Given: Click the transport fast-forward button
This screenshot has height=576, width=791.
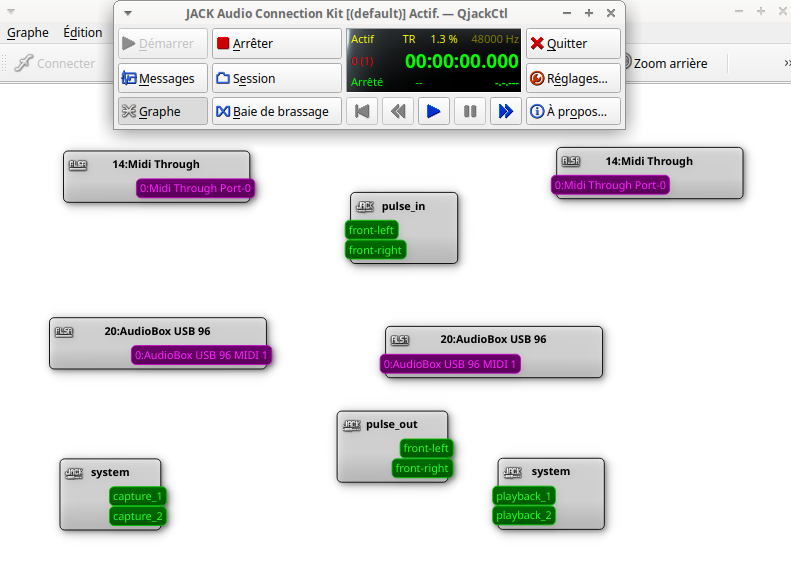Looking at the screenshot, I should tap(505, 111).
